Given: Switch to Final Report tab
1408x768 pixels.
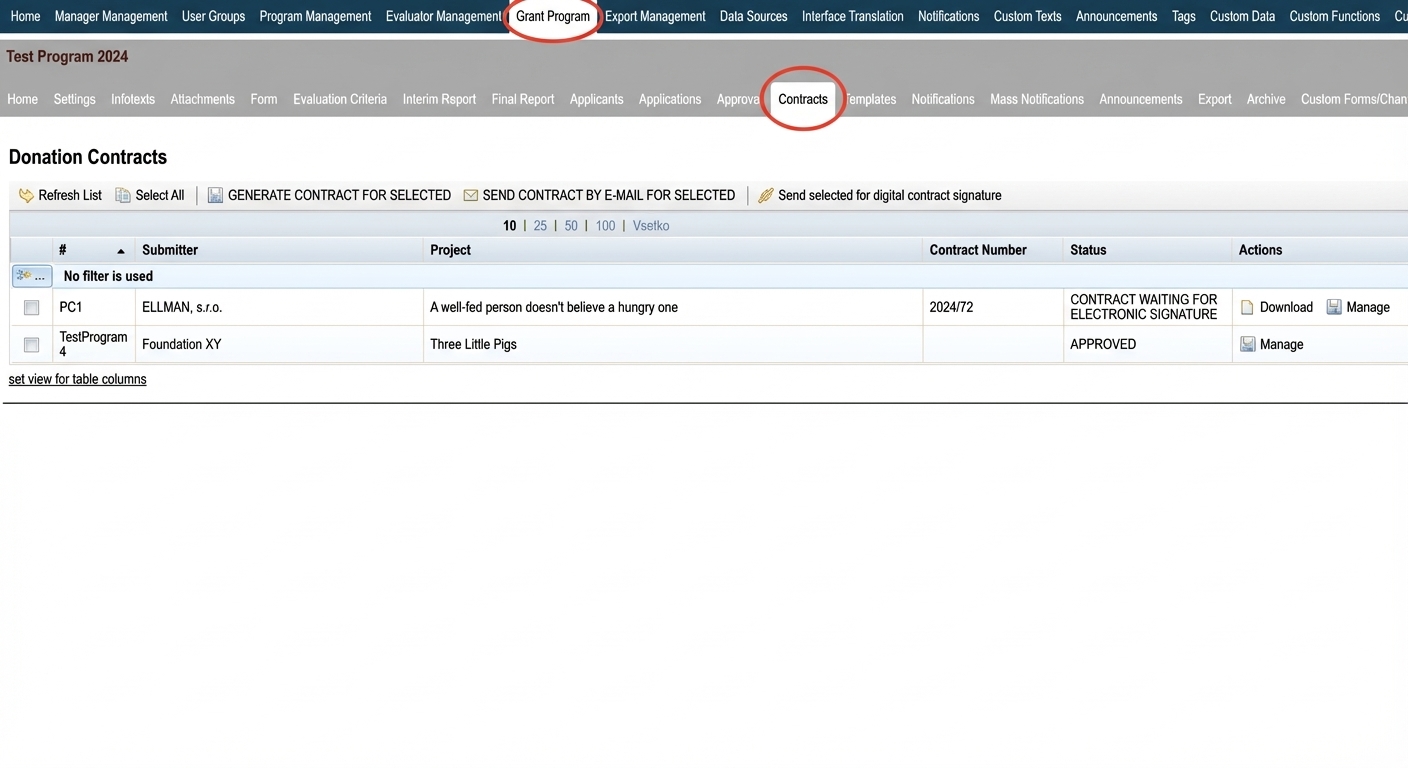Looking at the screenshot, I should click(523, 99).
